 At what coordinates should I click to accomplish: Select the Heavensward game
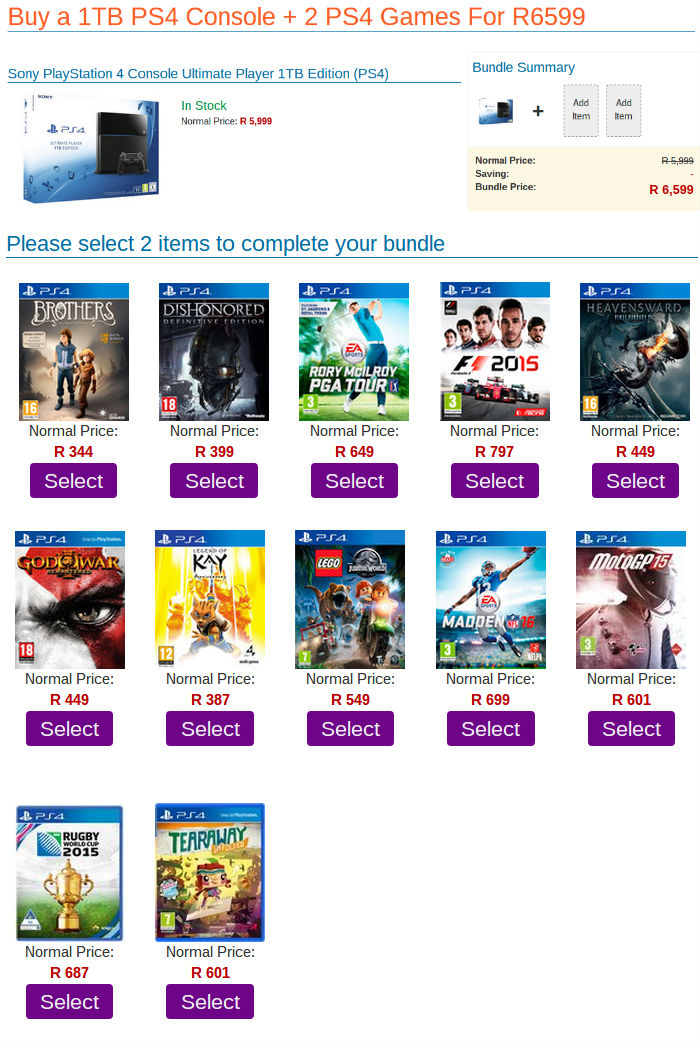(x=635, y=481)
